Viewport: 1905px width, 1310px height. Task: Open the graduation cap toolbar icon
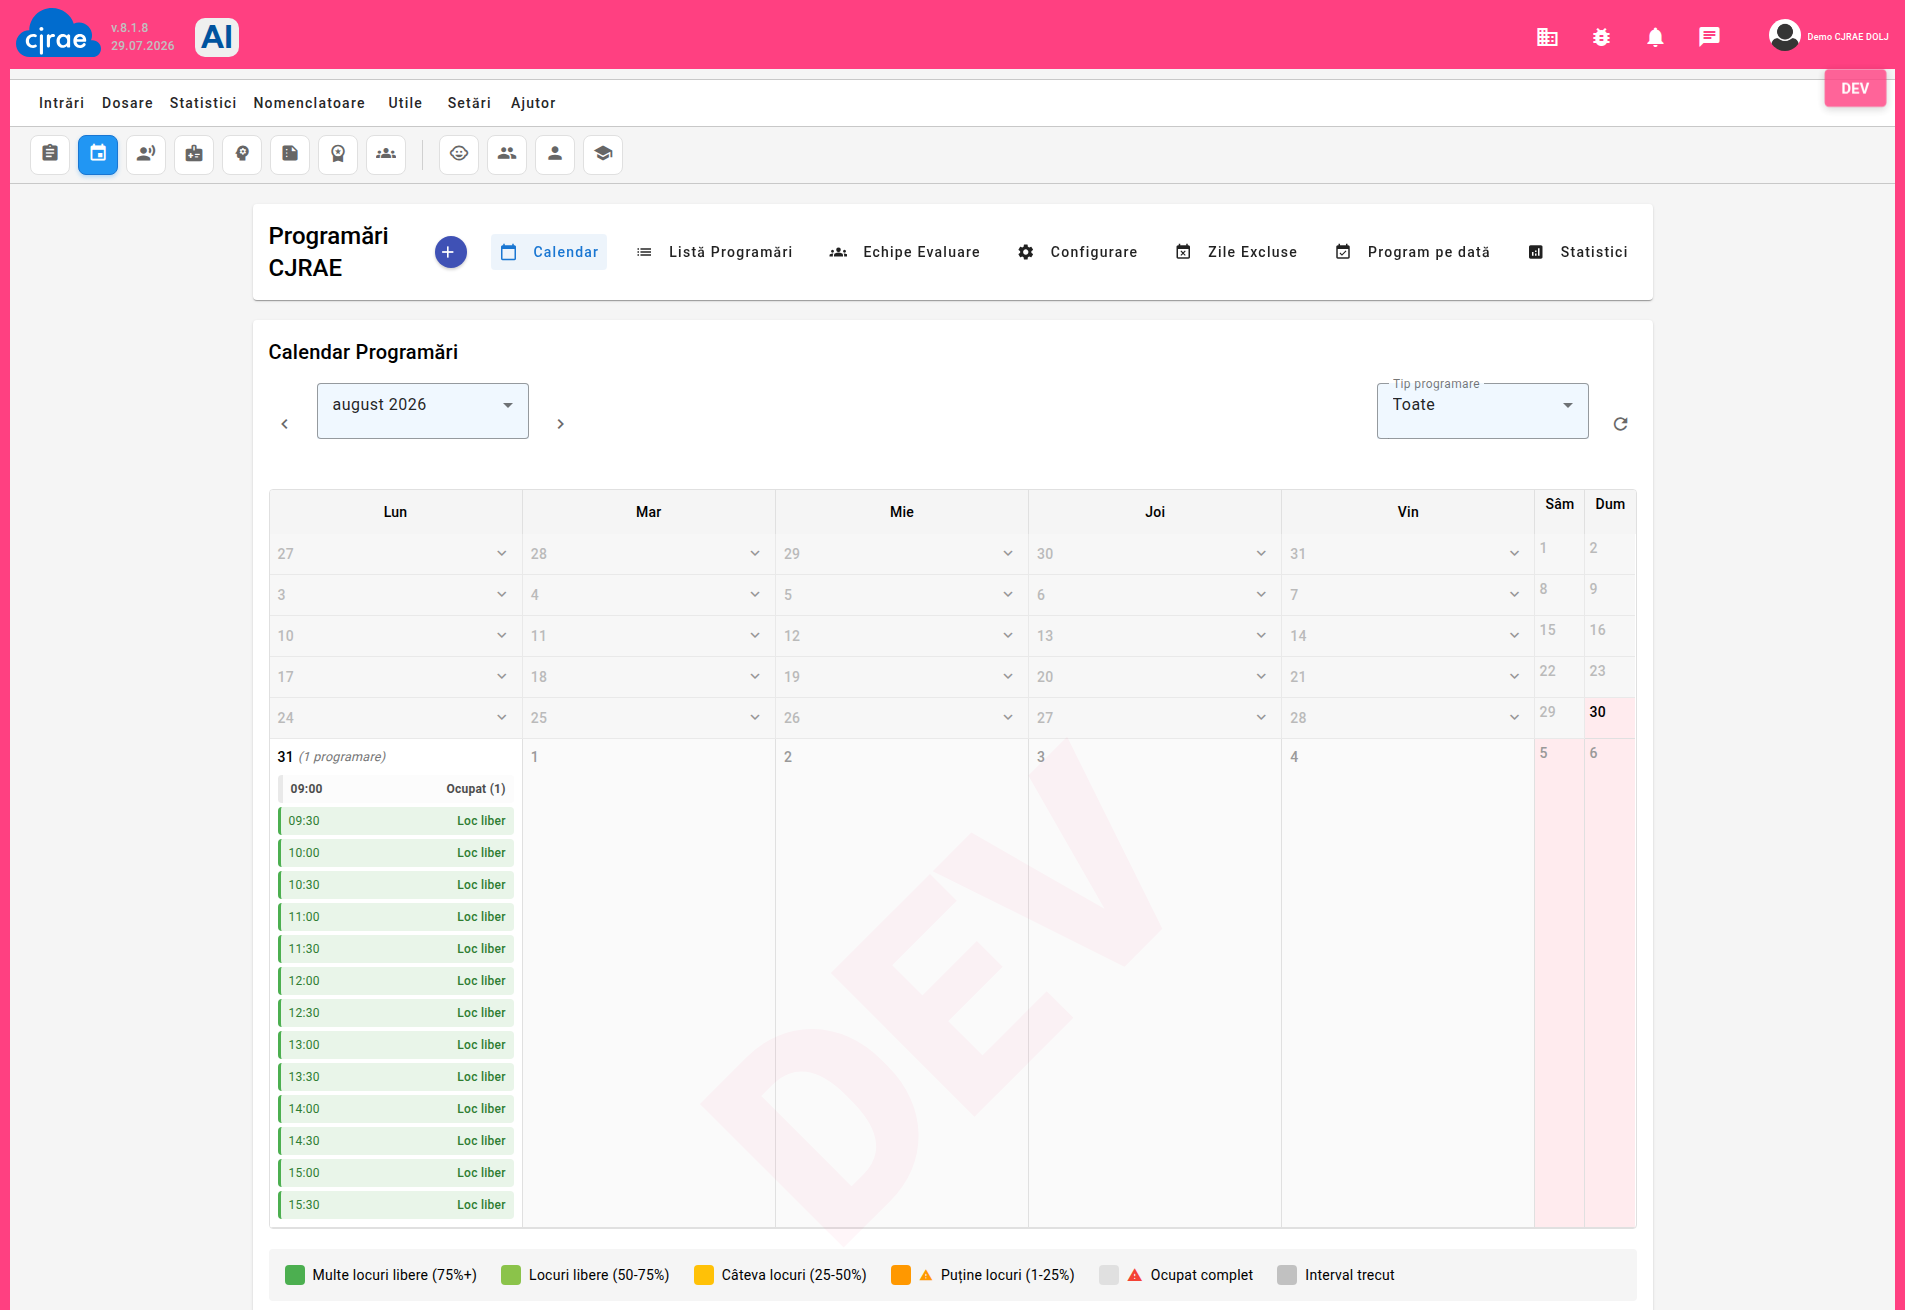tap(603, 154)
